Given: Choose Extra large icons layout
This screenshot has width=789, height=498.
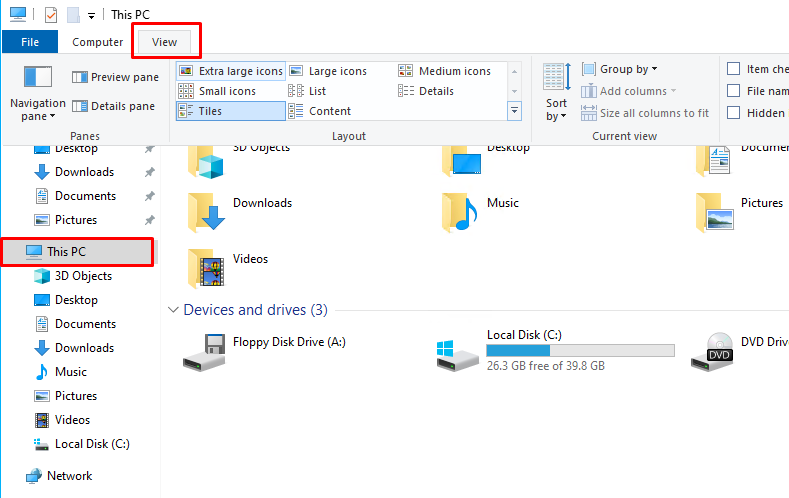Looking at the screenshot, I should [x=231, y=71].
